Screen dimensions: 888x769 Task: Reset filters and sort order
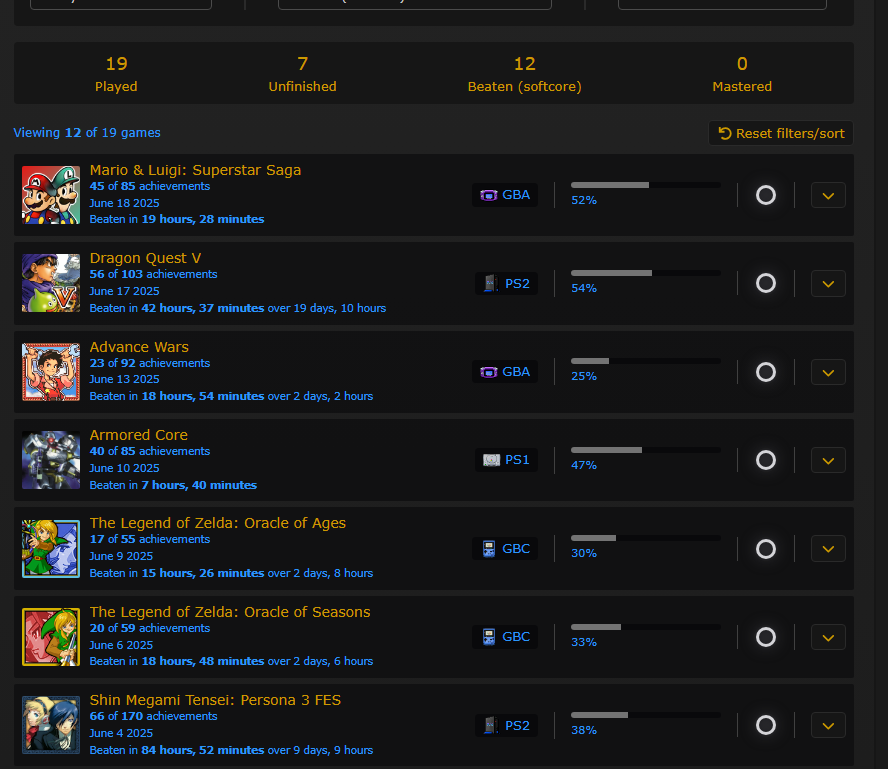781,133
